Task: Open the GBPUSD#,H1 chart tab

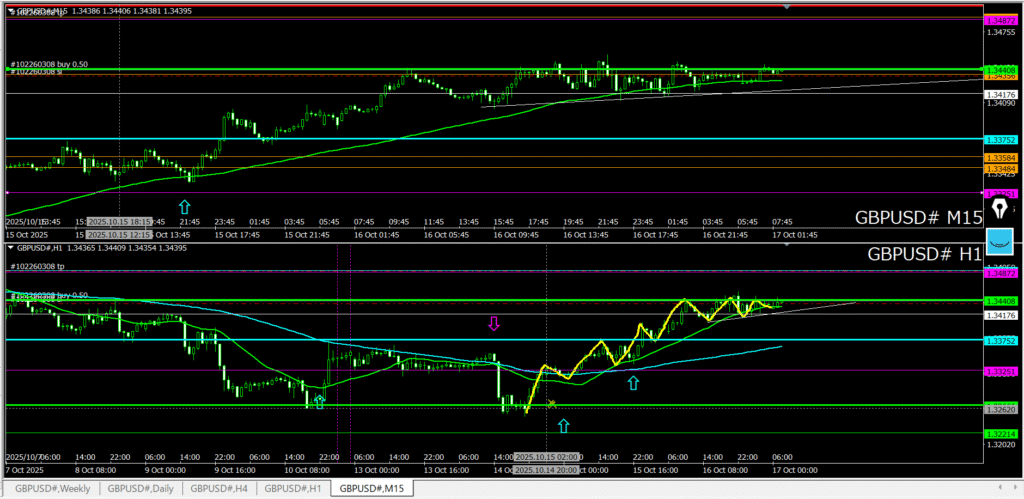Action: point(294,489)
